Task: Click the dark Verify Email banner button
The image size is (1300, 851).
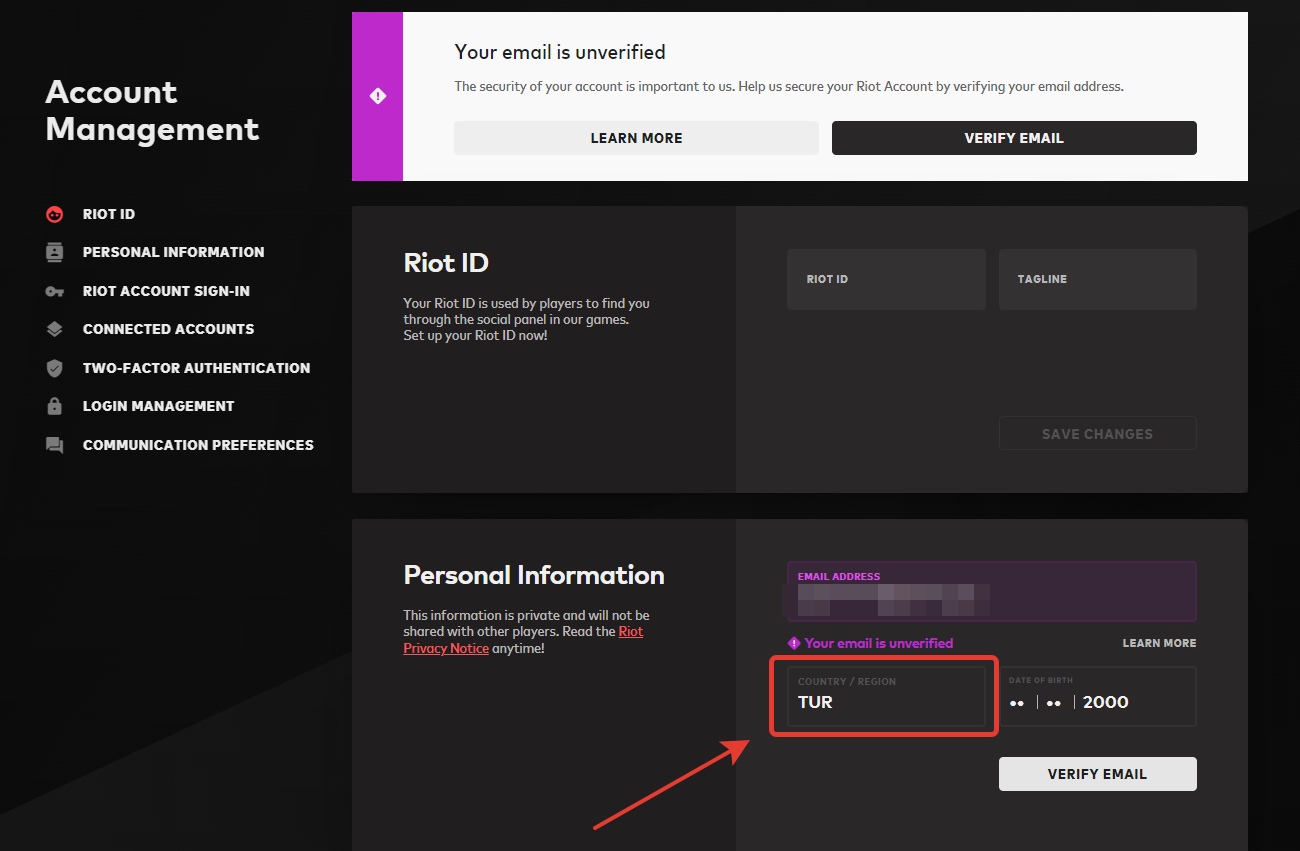Action: pos(1014,138)
